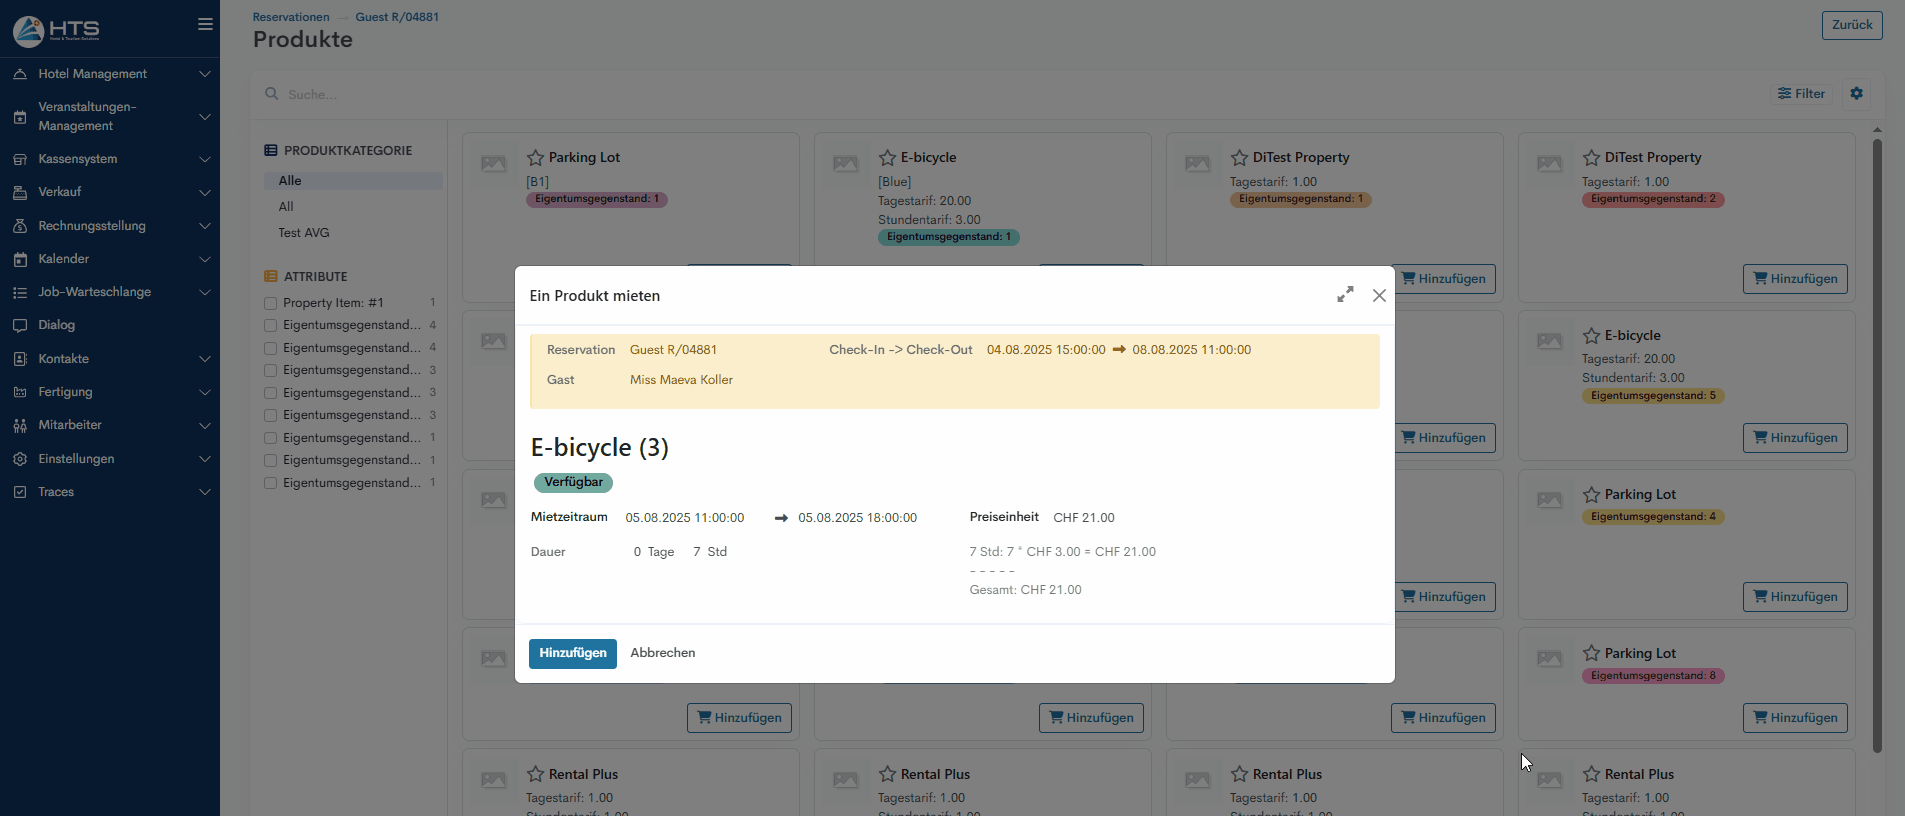Tick the last Eigentumsgegenstand attribute checkbox
This screenshot has height=816, width=1905.
coord(270,483)
